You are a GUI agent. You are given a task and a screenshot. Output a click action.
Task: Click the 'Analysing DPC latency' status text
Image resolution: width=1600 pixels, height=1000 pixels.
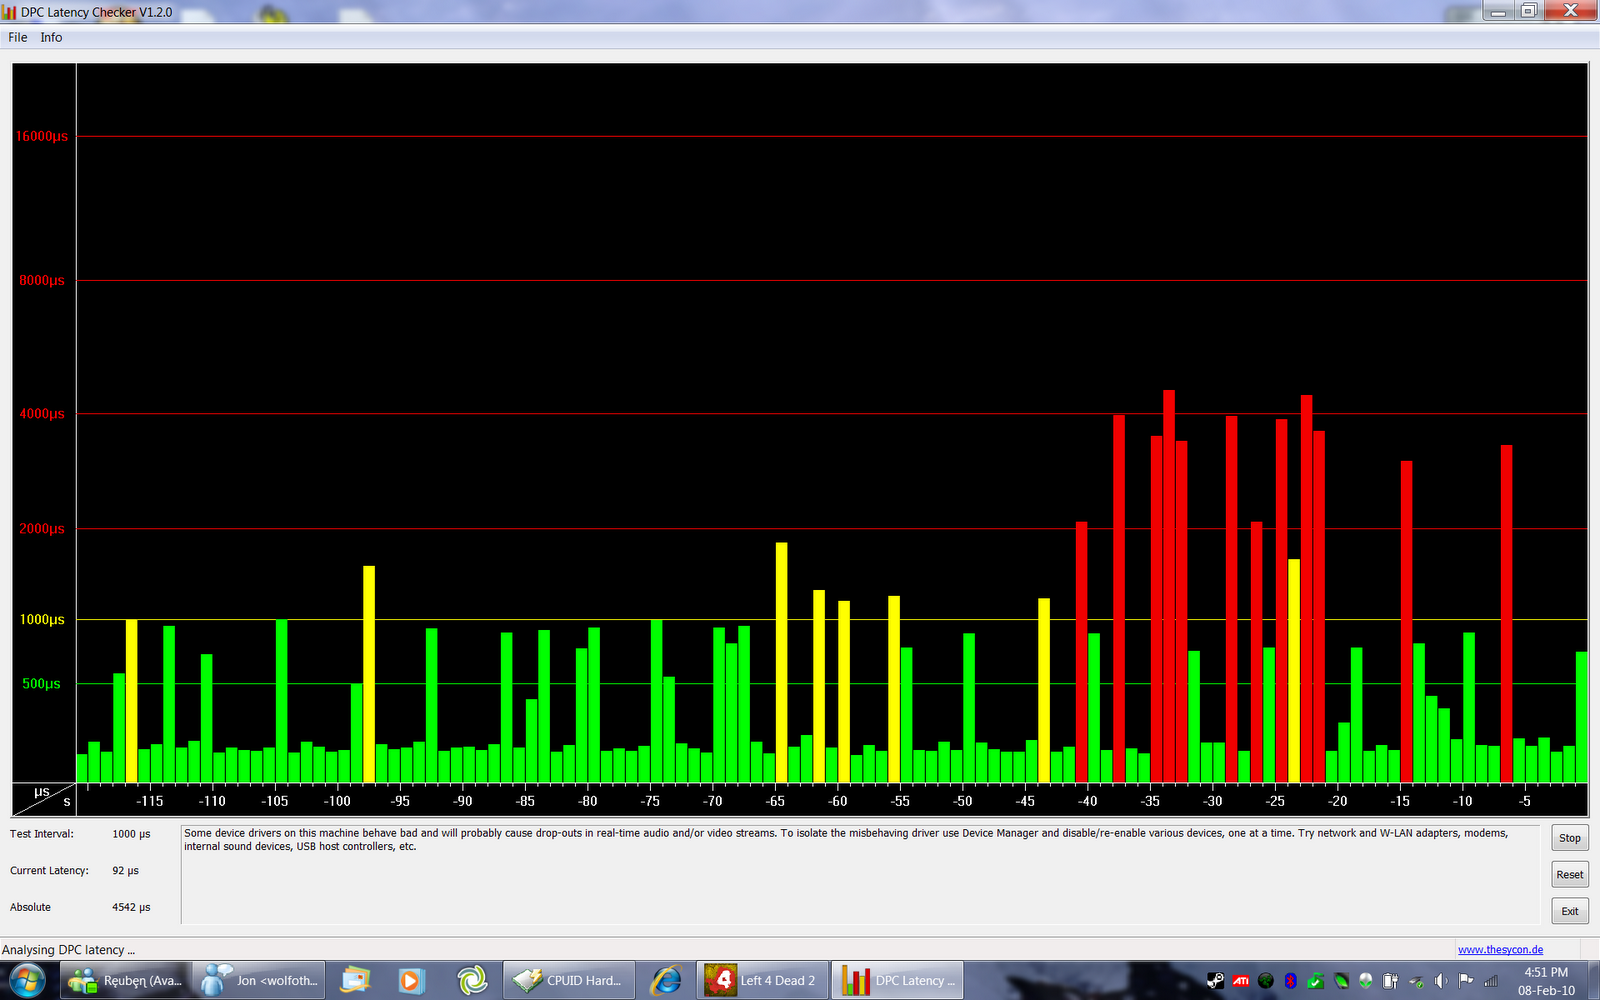(x=68, y=950)
